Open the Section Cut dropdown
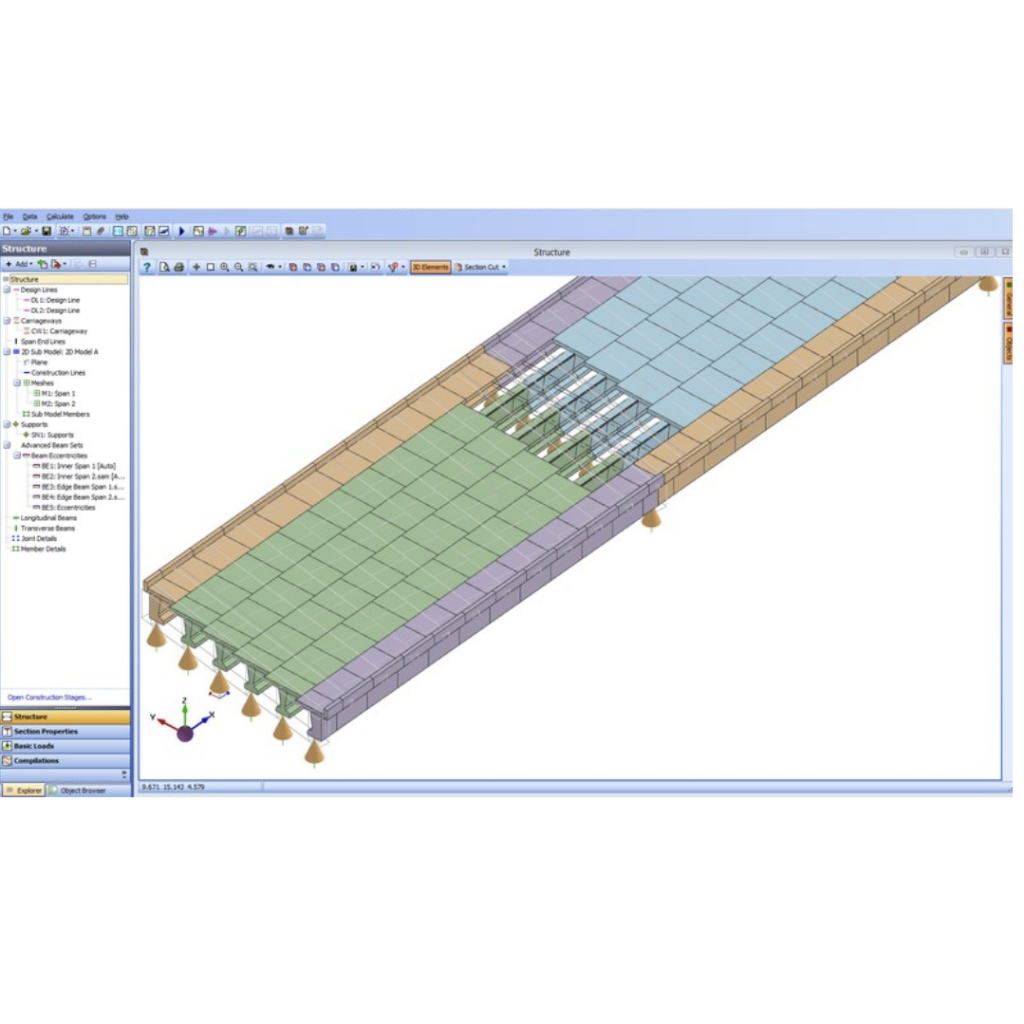1024x1024 pixels. [x=481, y=267]
